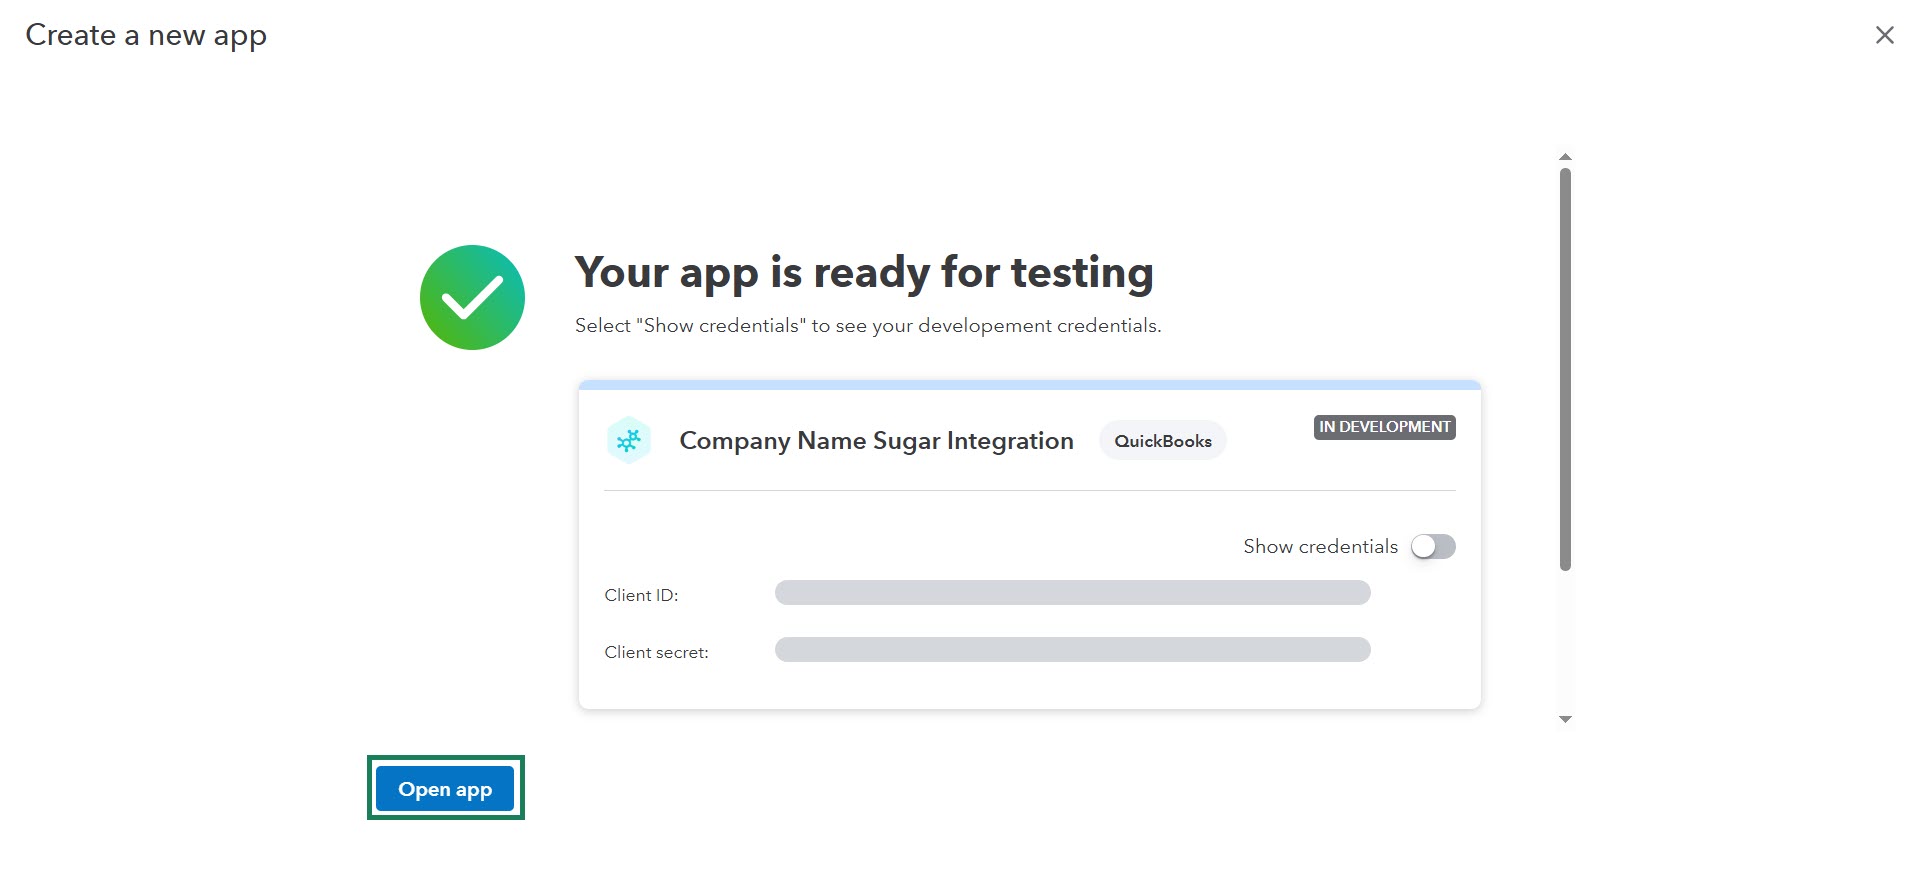Click the development credentials instruction text
This screenshot has width=1920, height=879.
pyautogui.click(x=867, y=326)
